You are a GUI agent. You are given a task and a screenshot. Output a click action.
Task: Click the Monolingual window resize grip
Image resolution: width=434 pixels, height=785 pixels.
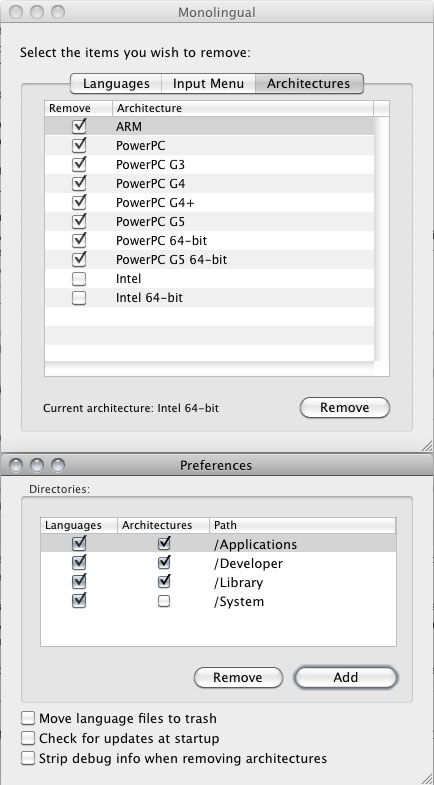tap(426, 445)
